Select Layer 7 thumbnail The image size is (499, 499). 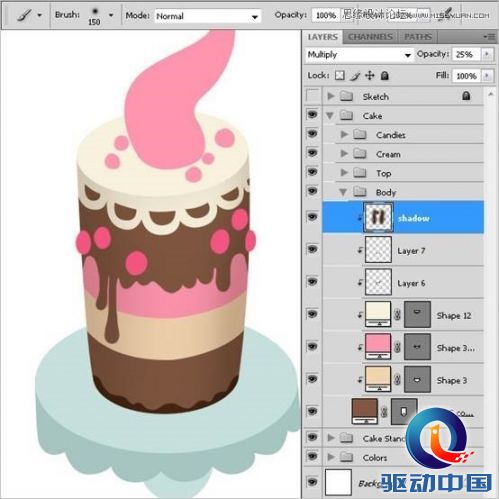pyautogui.click(x=378, y=249)
